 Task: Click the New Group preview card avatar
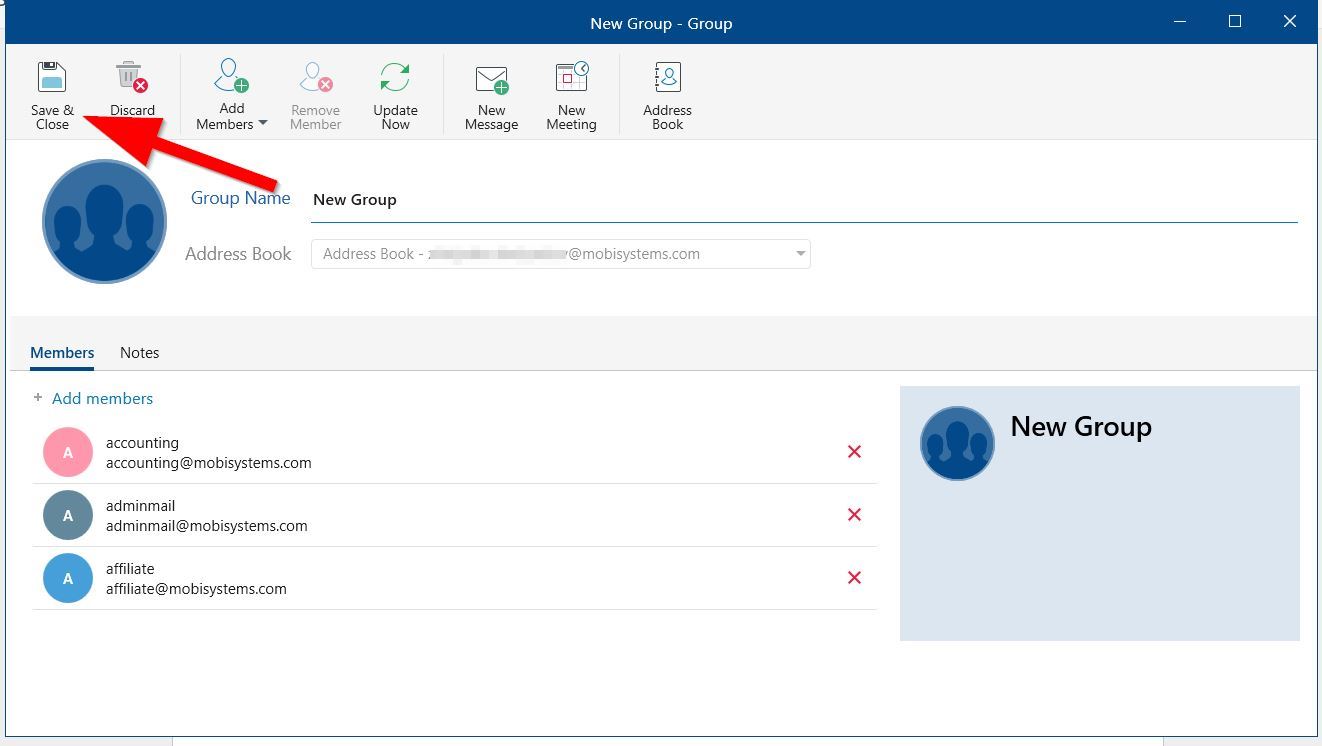tap(957, 443)
